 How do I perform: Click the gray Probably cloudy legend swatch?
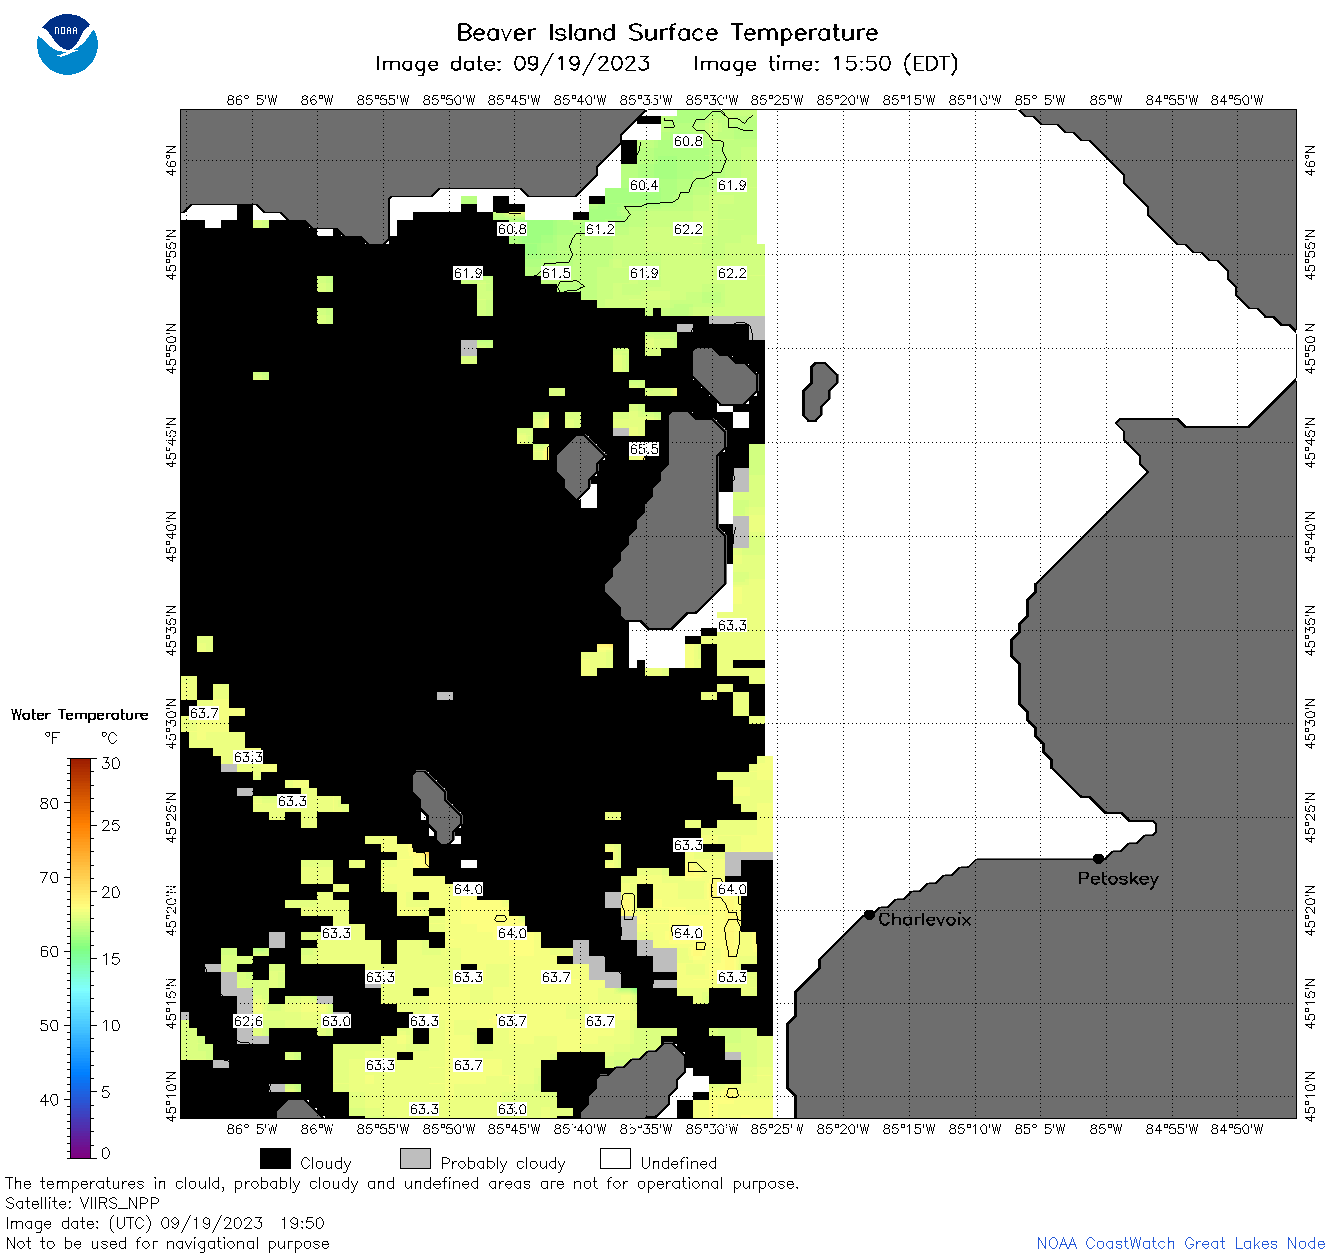tap(415, 1159)
